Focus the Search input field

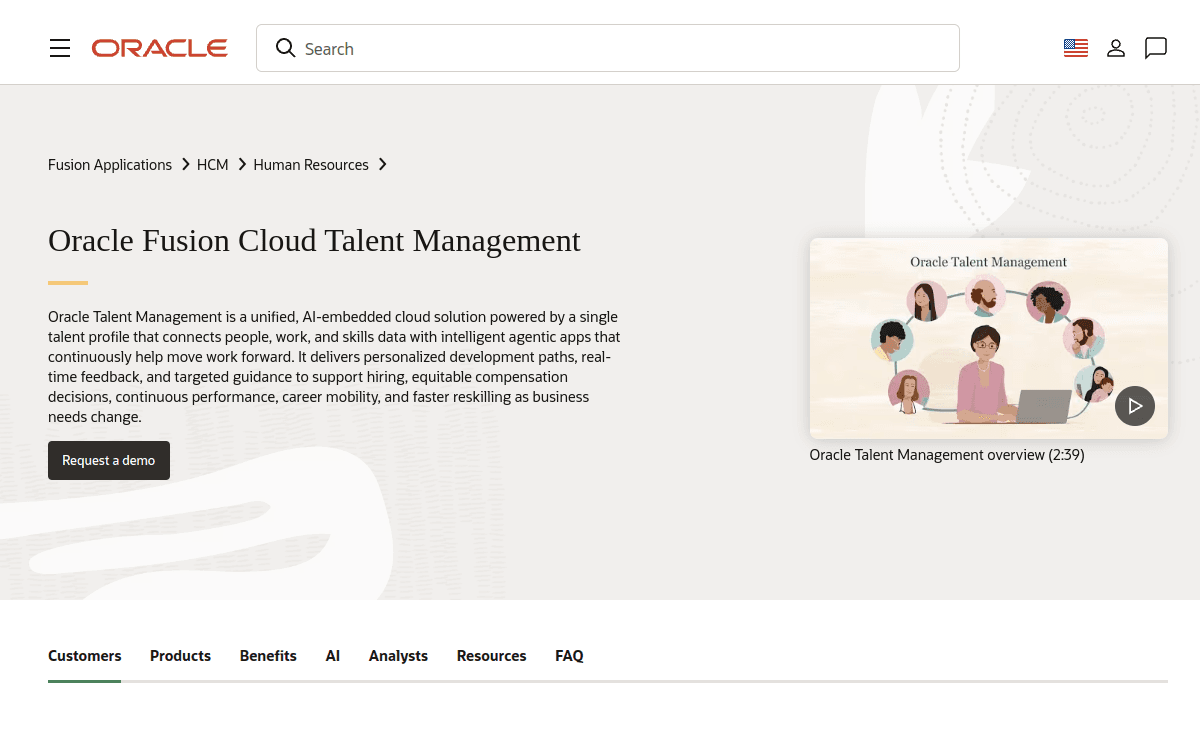[x=608, y=48]
